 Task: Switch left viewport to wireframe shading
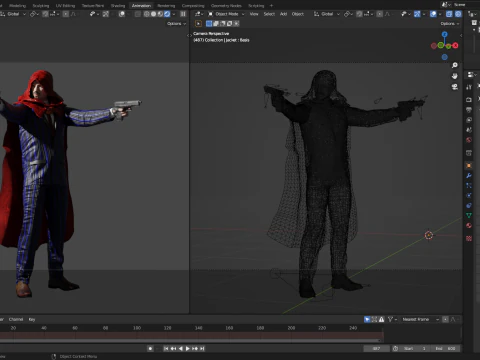coord(147,14)
